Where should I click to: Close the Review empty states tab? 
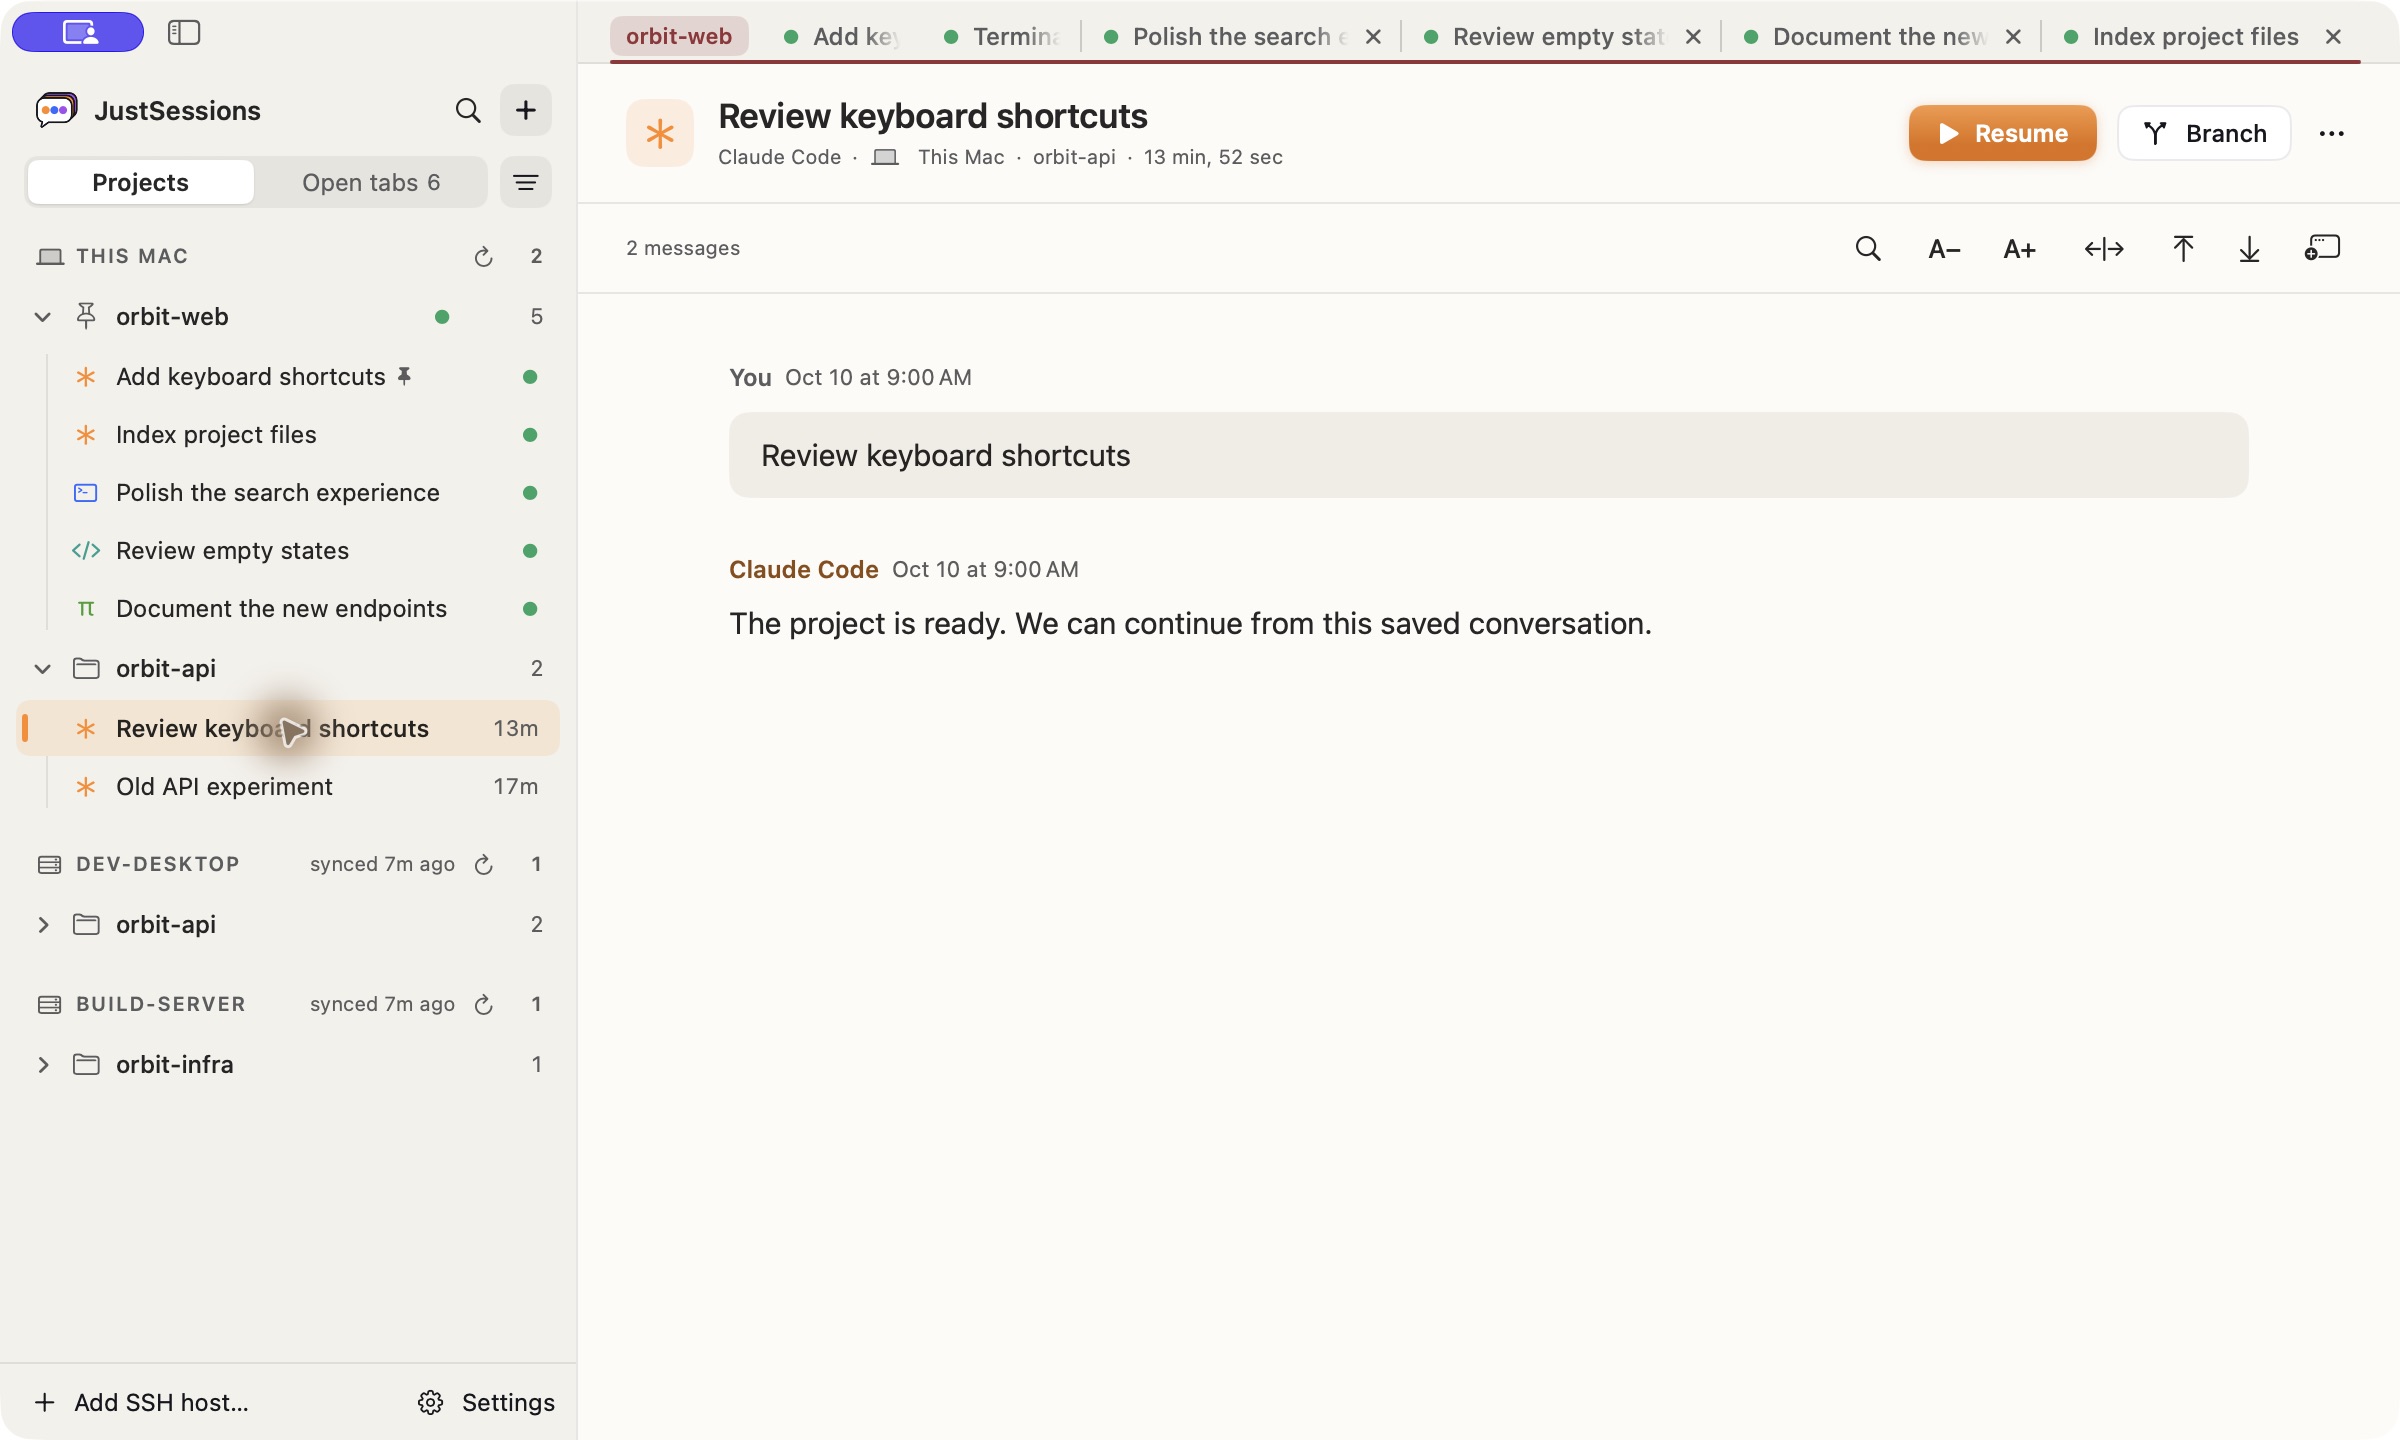(x=1693, y=37)
